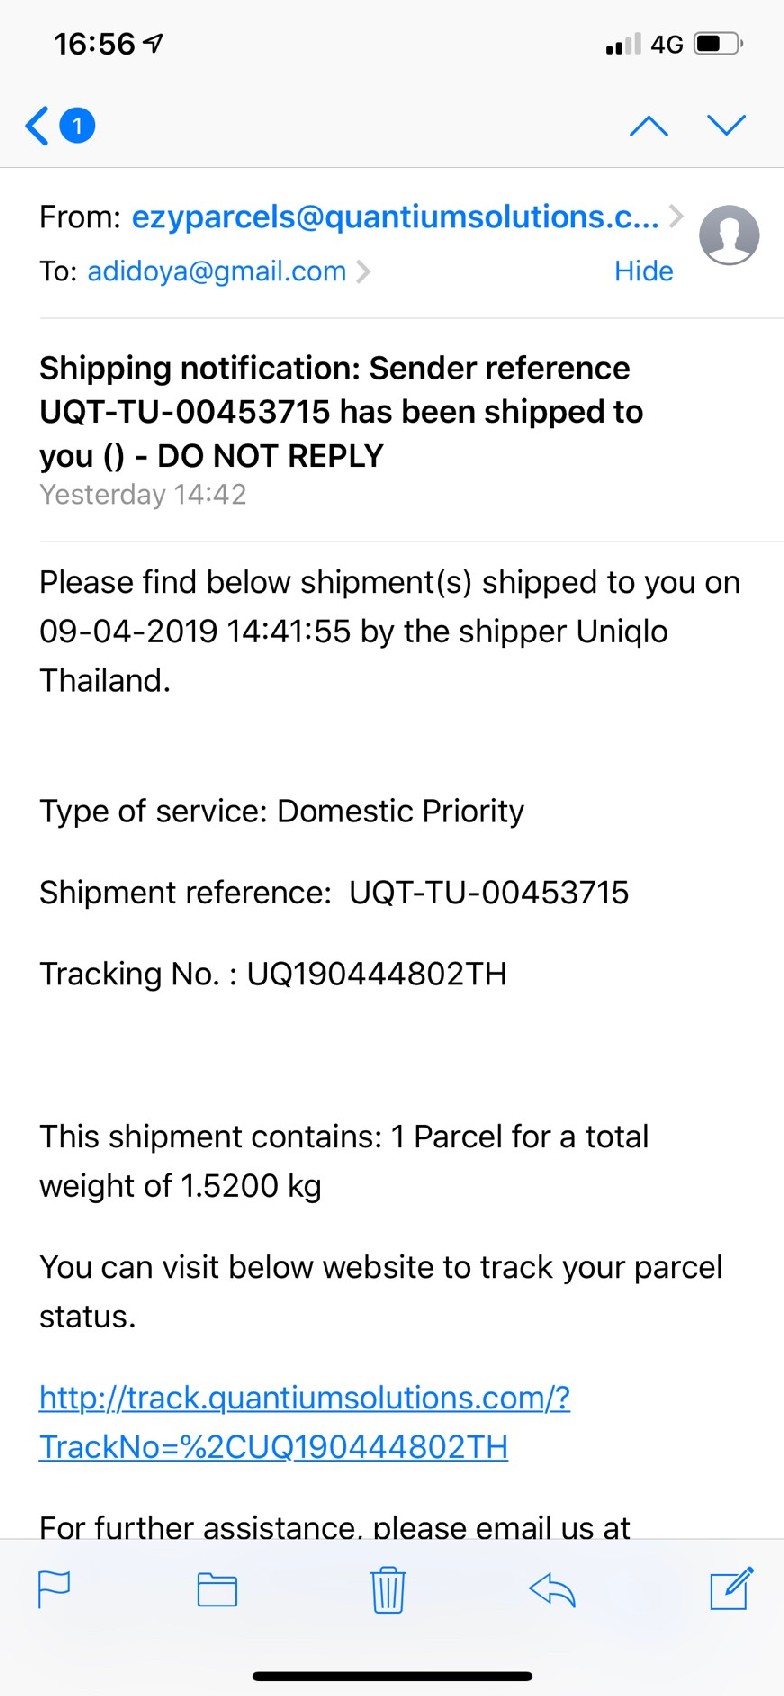
Task: Tap the sender contact avatar
Action: click(x=729, y=236)
